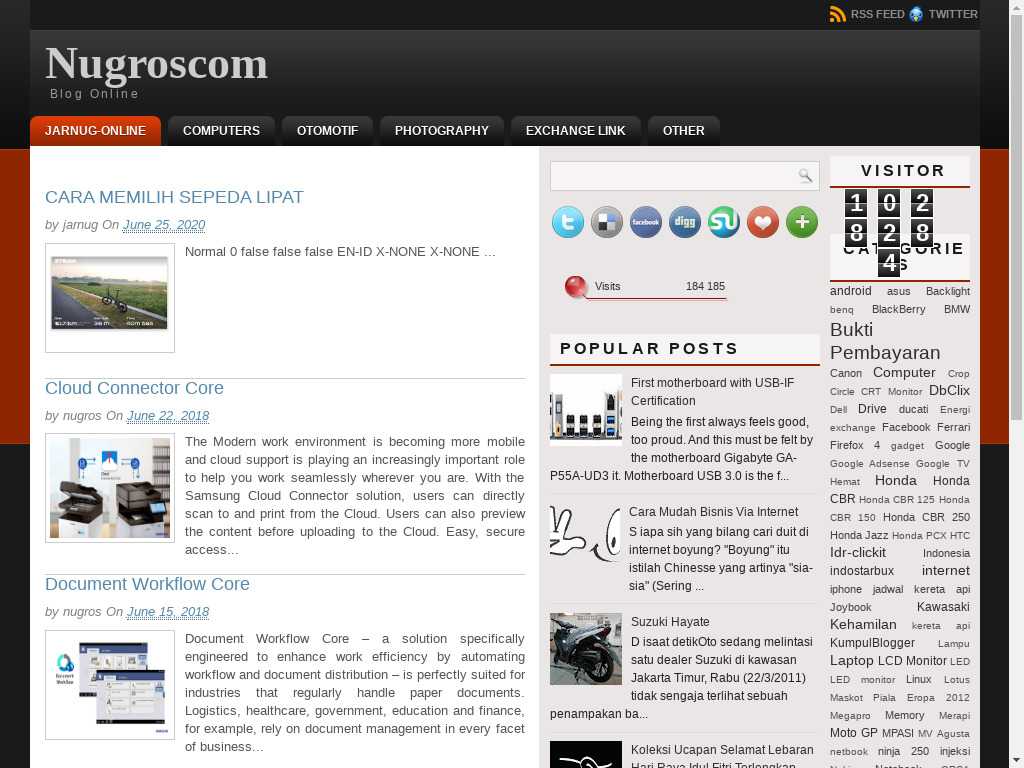Select the 'BMW' category tag
The width and height of the screenshot is (1024, 768).
pos(957,309)
